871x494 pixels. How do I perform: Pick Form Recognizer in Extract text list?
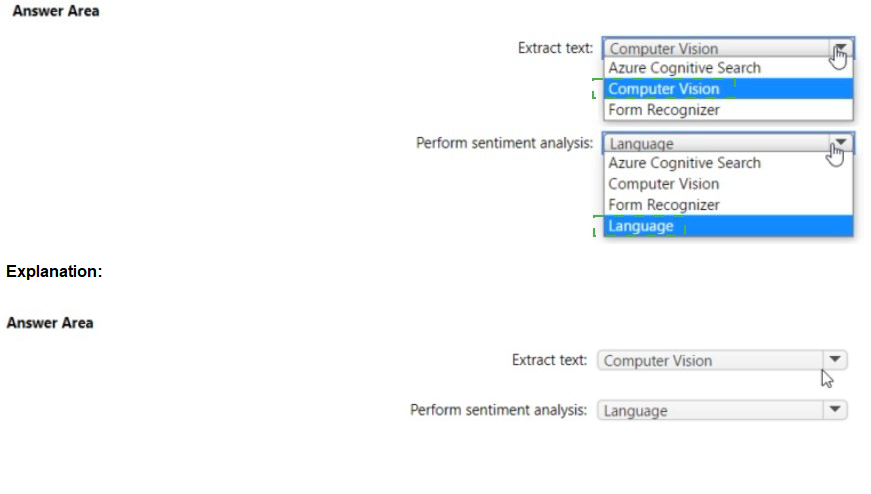[663, 110]
